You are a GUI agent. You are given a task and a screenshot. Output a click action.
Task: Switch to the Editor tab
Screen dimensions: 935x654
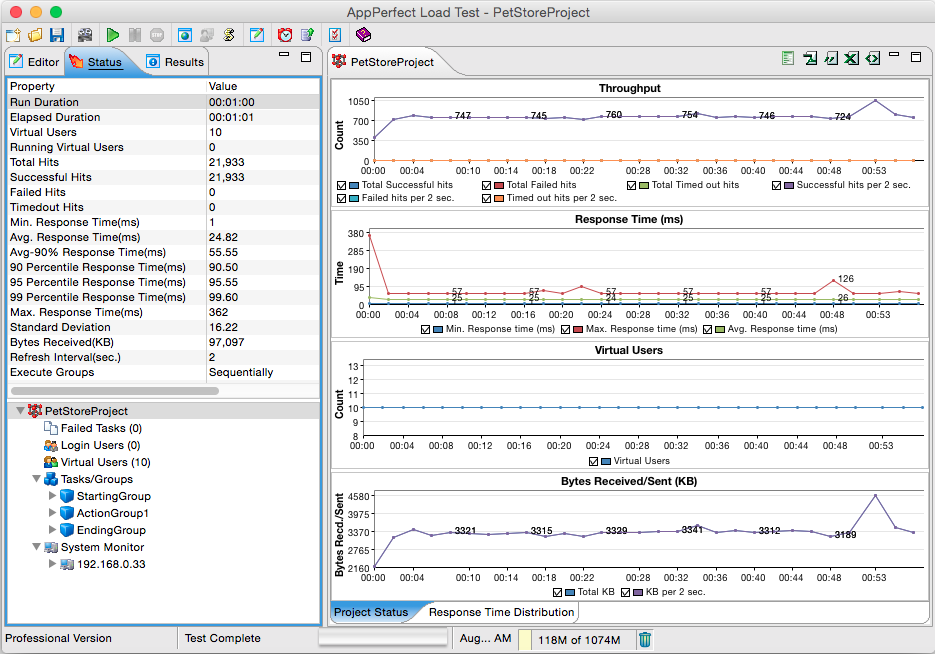coord(35,62)
